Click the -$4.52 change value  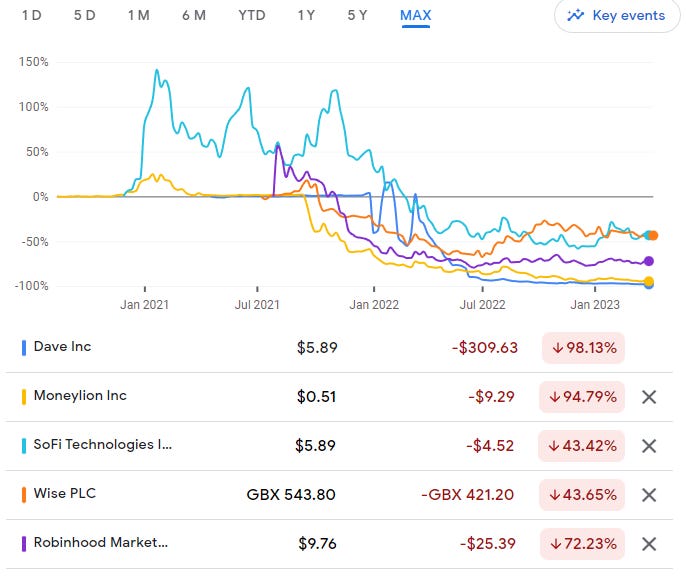[x=490, y=446]
